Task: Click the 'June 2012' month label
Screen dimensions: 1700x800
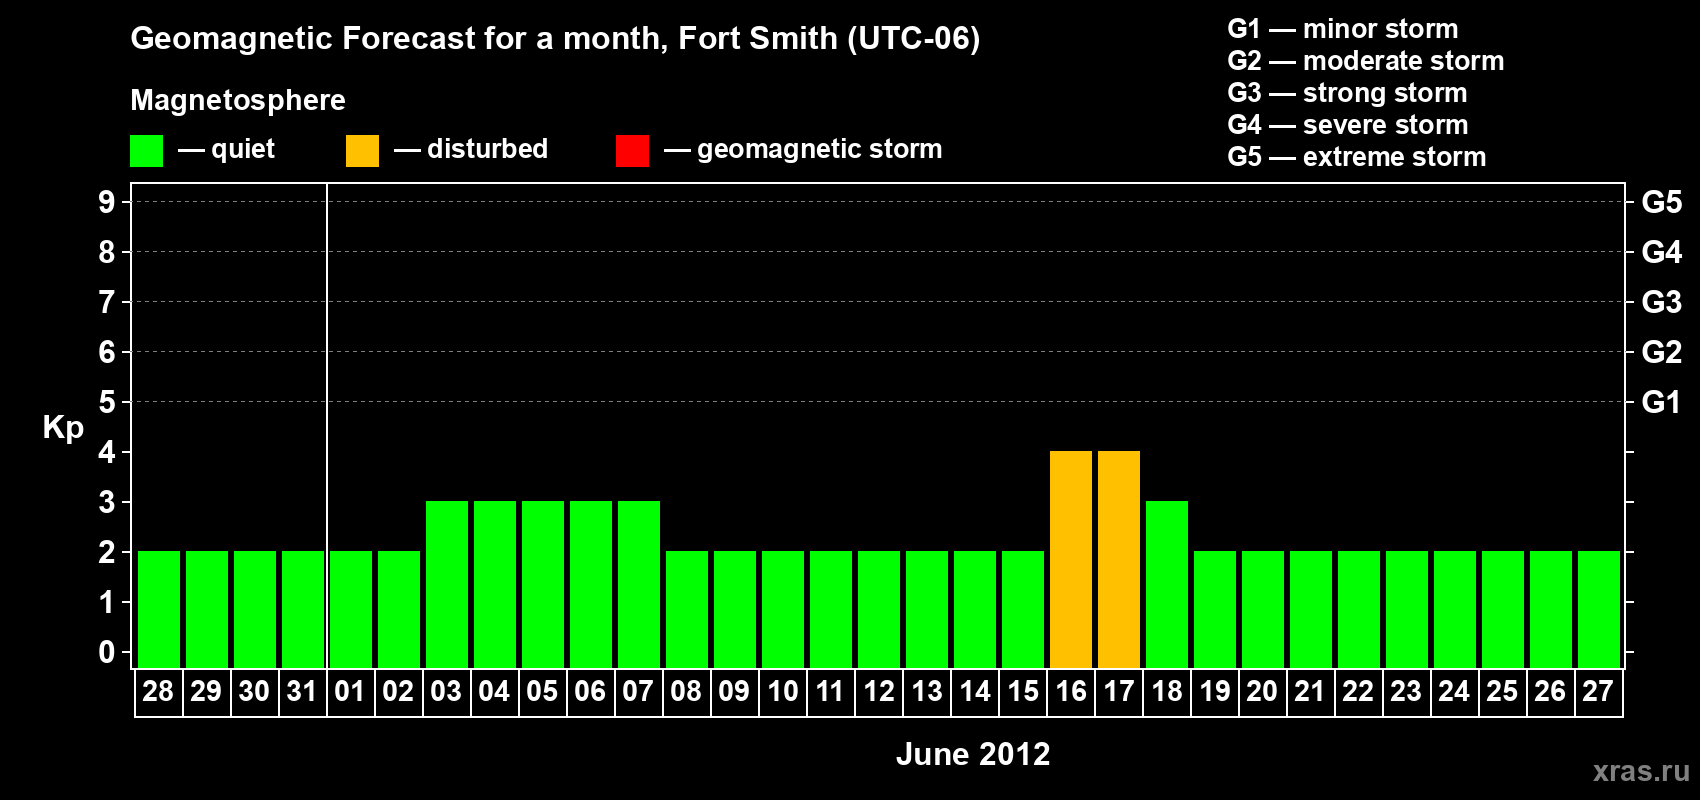Action: coord(973,754)
